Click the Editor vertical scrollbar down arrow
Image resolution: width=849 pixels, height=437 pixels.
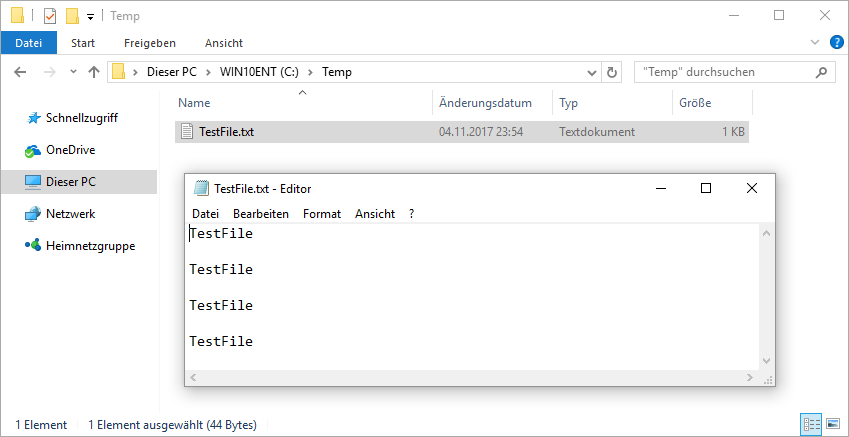click(767, 361)
